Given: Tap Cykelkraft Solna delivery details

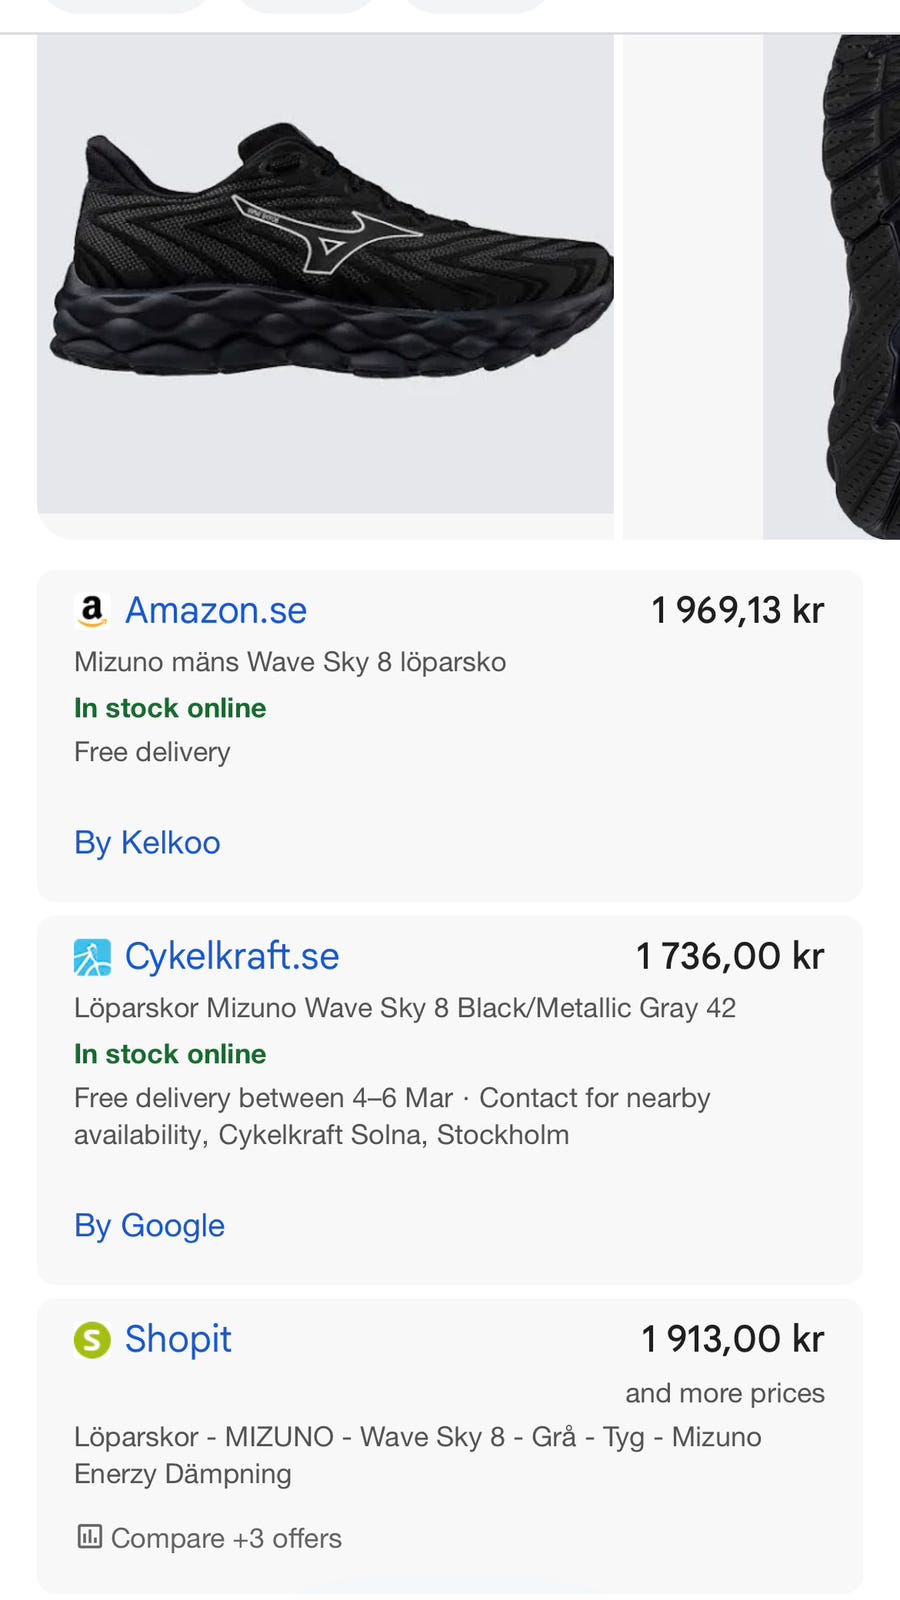Looking at the screenshot, I should [x=392, y=1116].
